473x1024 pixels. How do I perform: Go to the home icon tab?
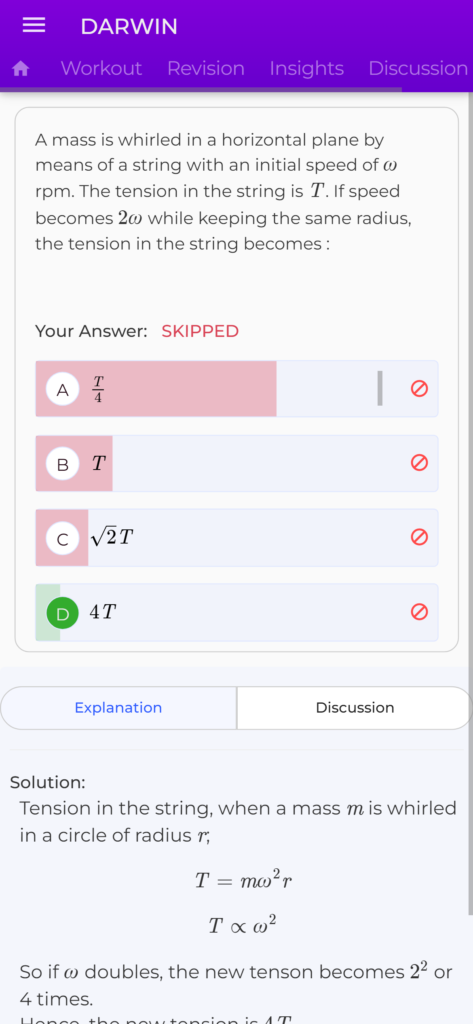click(x=22, y=69)
